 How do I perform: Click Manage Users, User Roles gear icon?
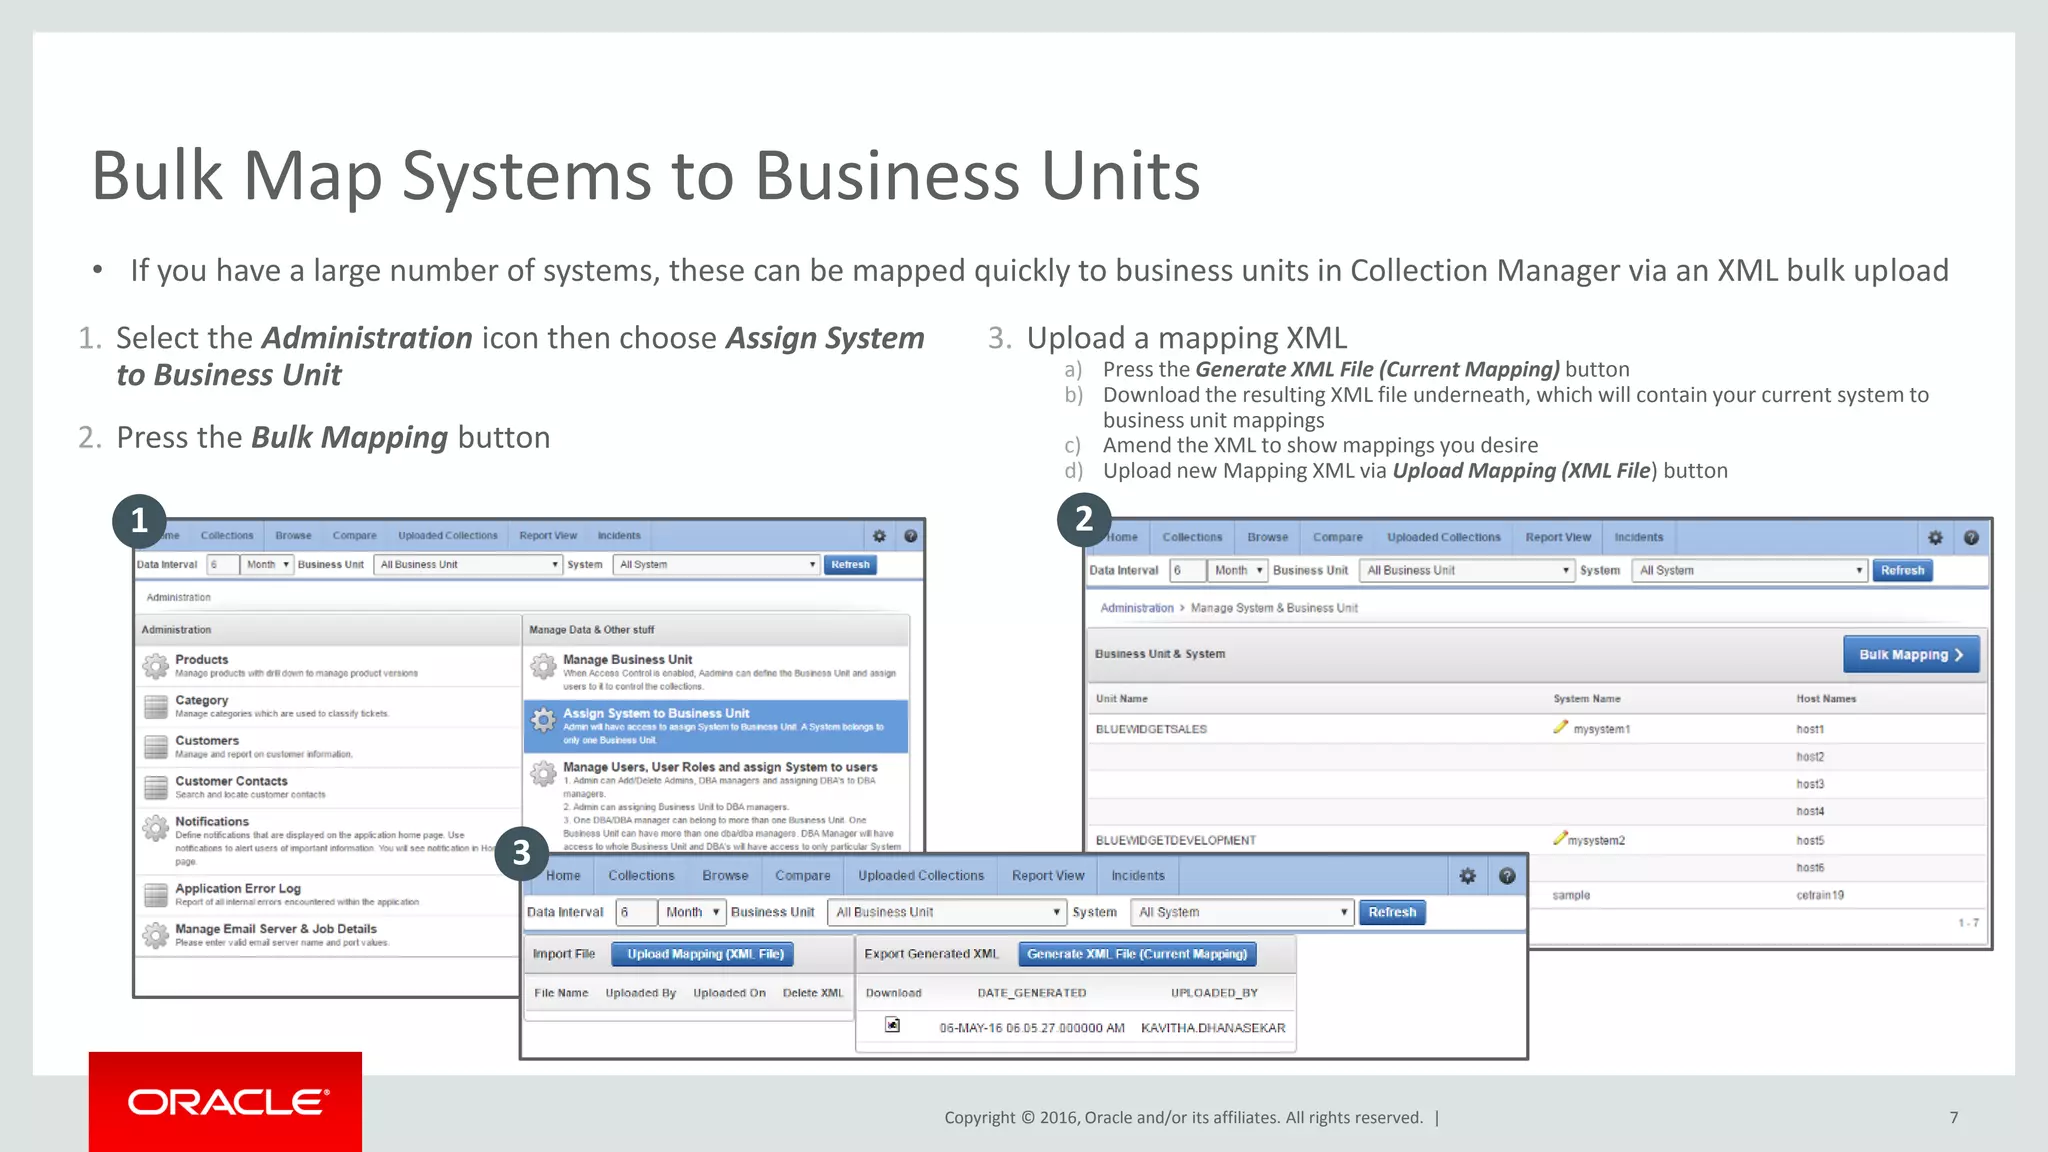click(x=543, y=773)
